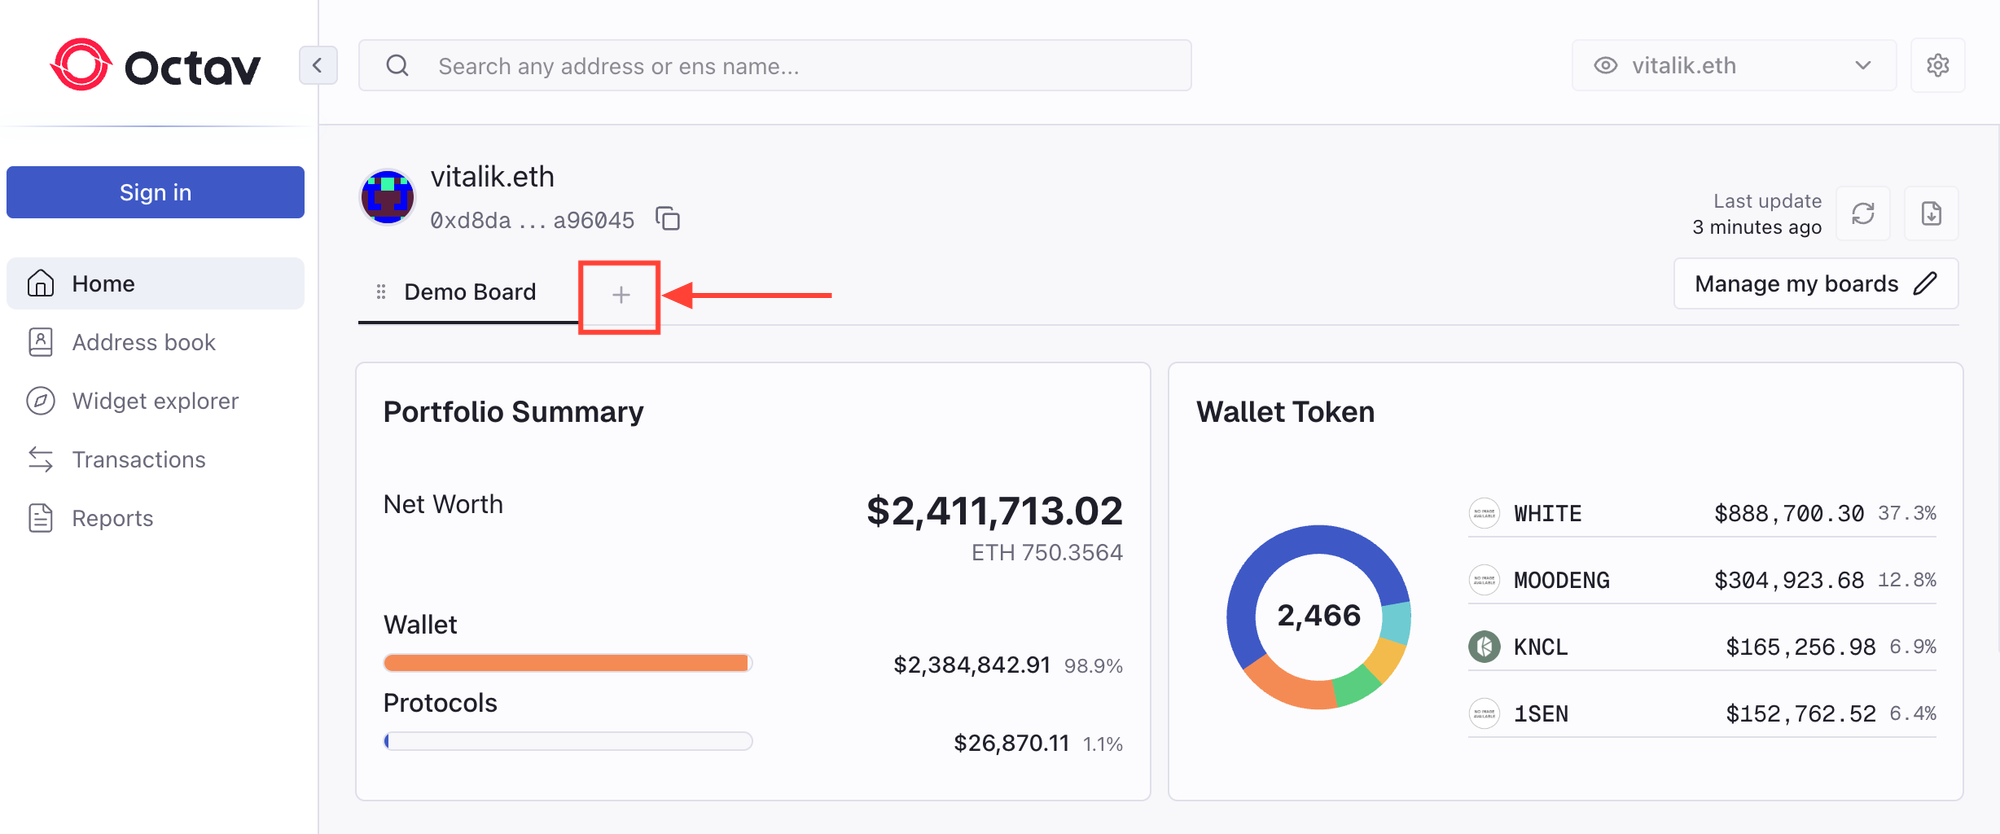
Task: Click the Protocols progress bar
Action: (568, 741)
